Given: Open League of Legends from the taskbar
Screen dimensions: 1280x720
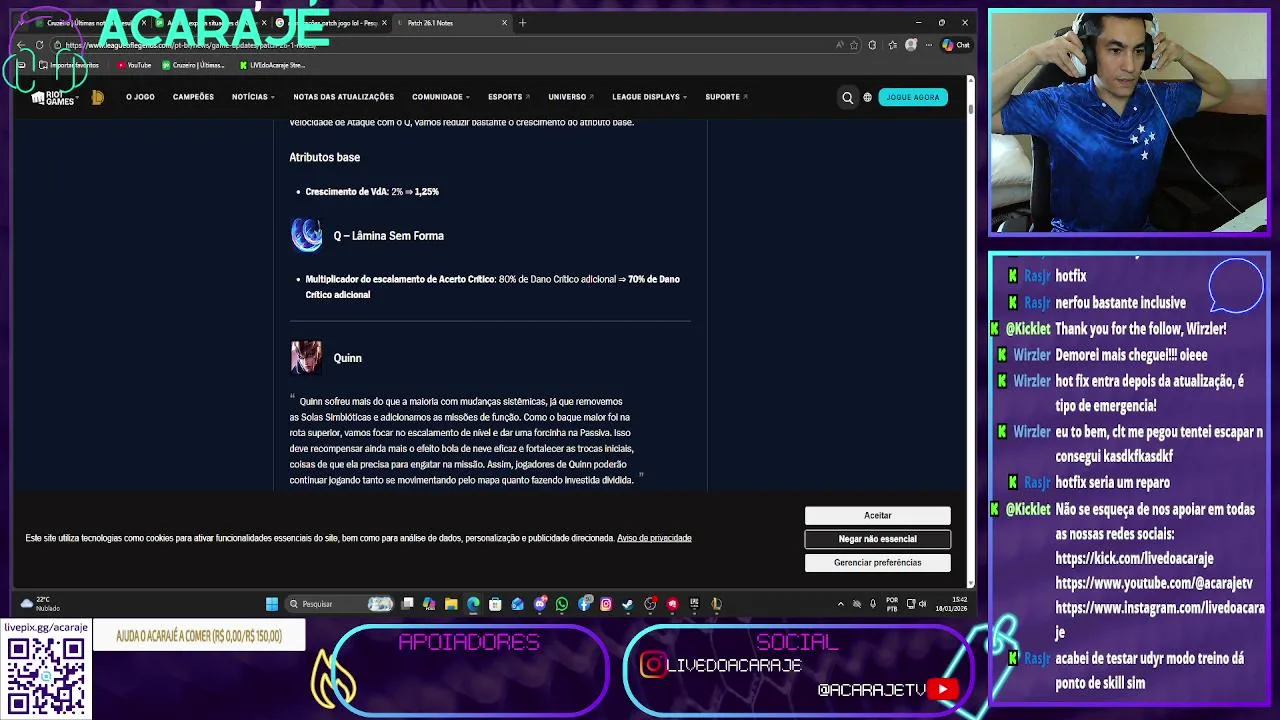Looking at the screenshot, I should (x=717, y=603).
